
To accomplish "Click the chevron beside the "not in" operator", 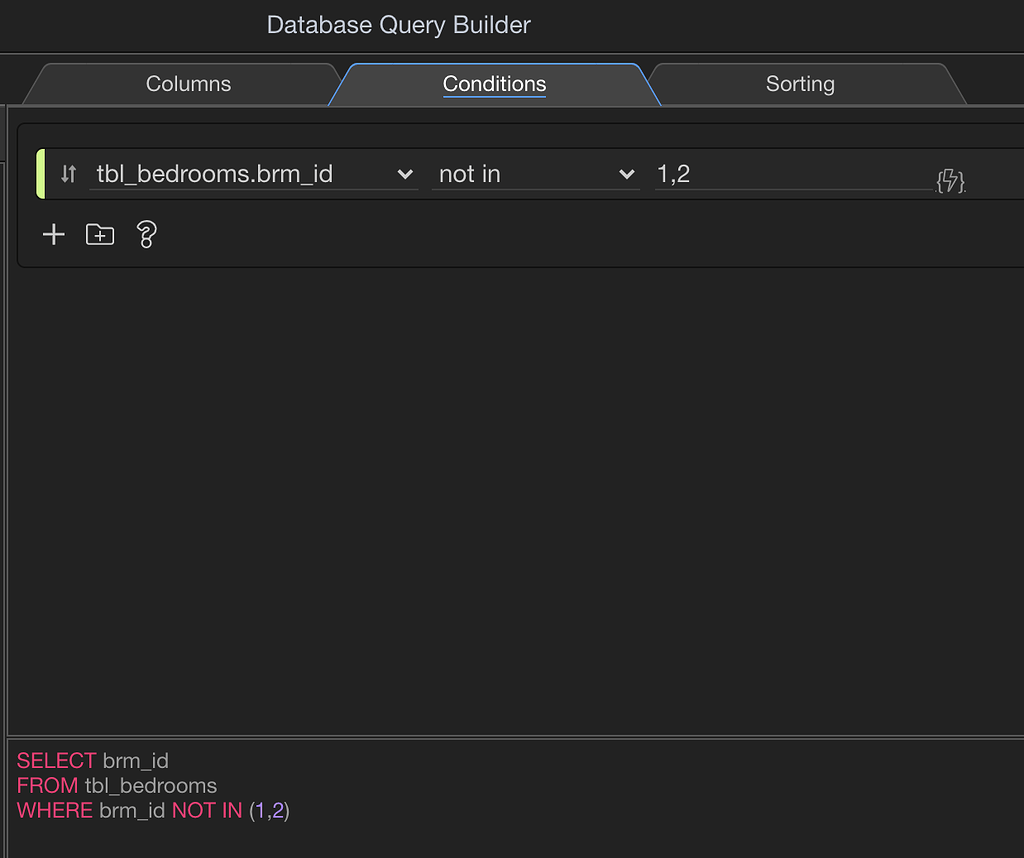I will 627,174.
